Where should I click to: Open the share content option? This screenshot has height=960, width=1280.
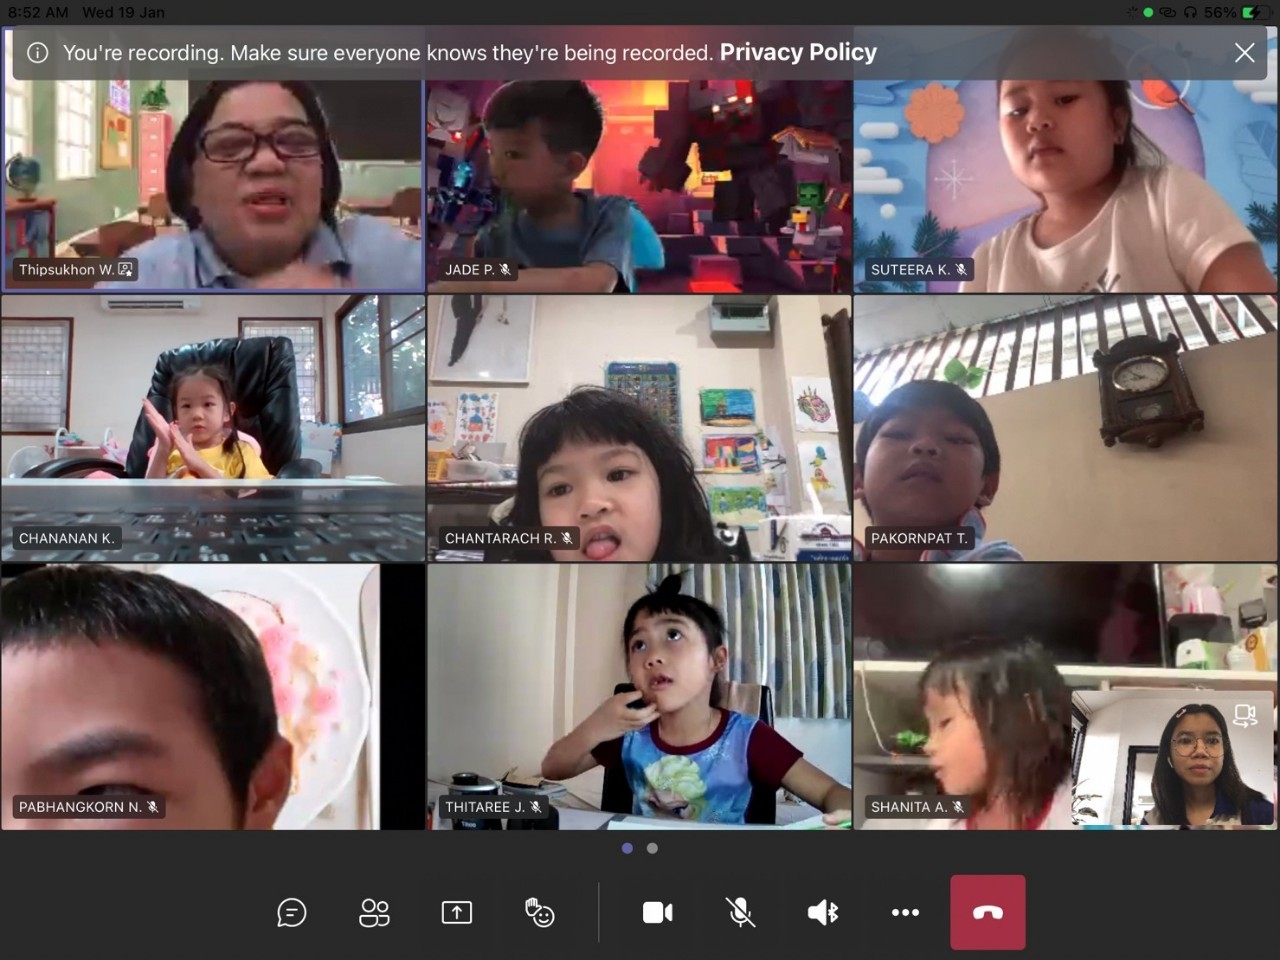[457, 912]
